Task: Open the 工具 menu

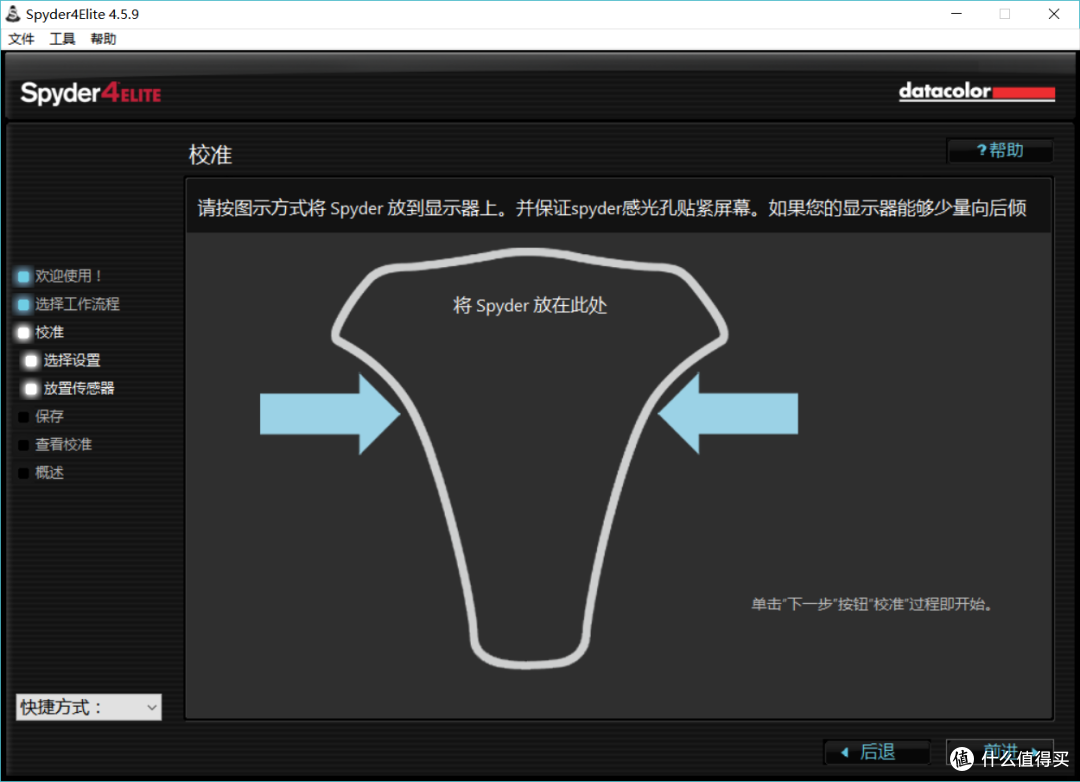Action: point(62,39)
